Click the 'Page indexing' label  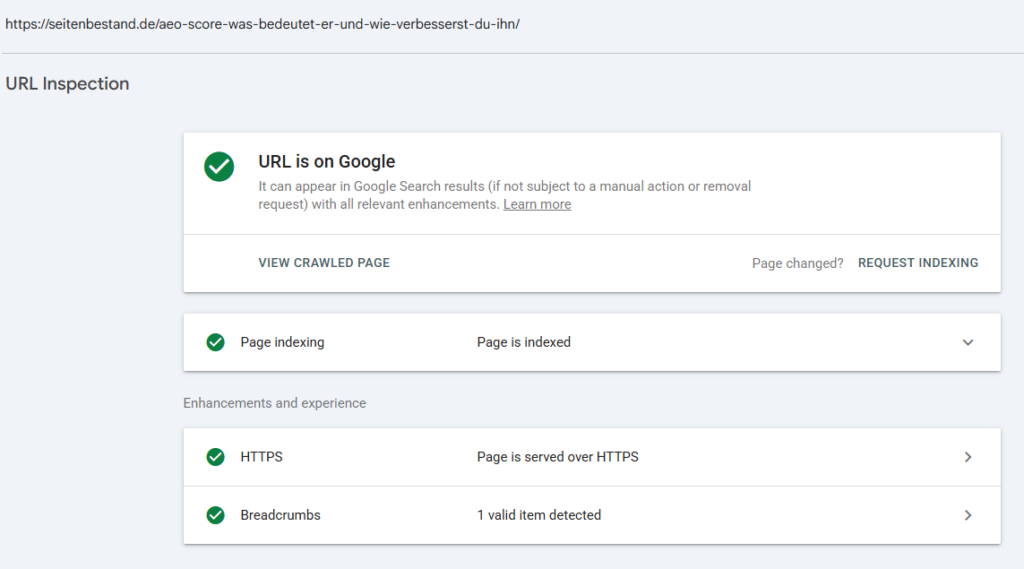tap(282, 342)
